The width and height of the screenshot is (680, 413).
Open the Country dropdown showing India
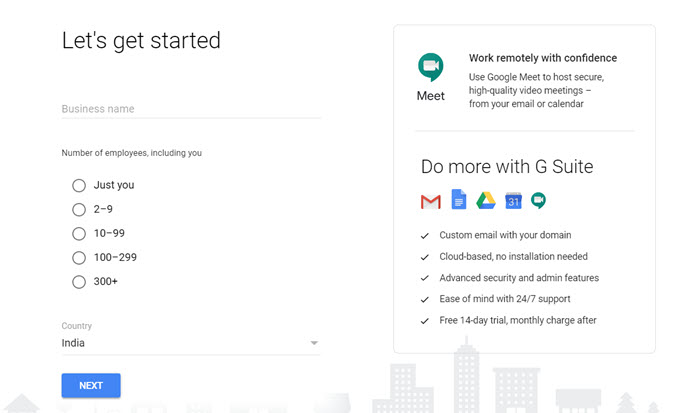tap(191, 343)
